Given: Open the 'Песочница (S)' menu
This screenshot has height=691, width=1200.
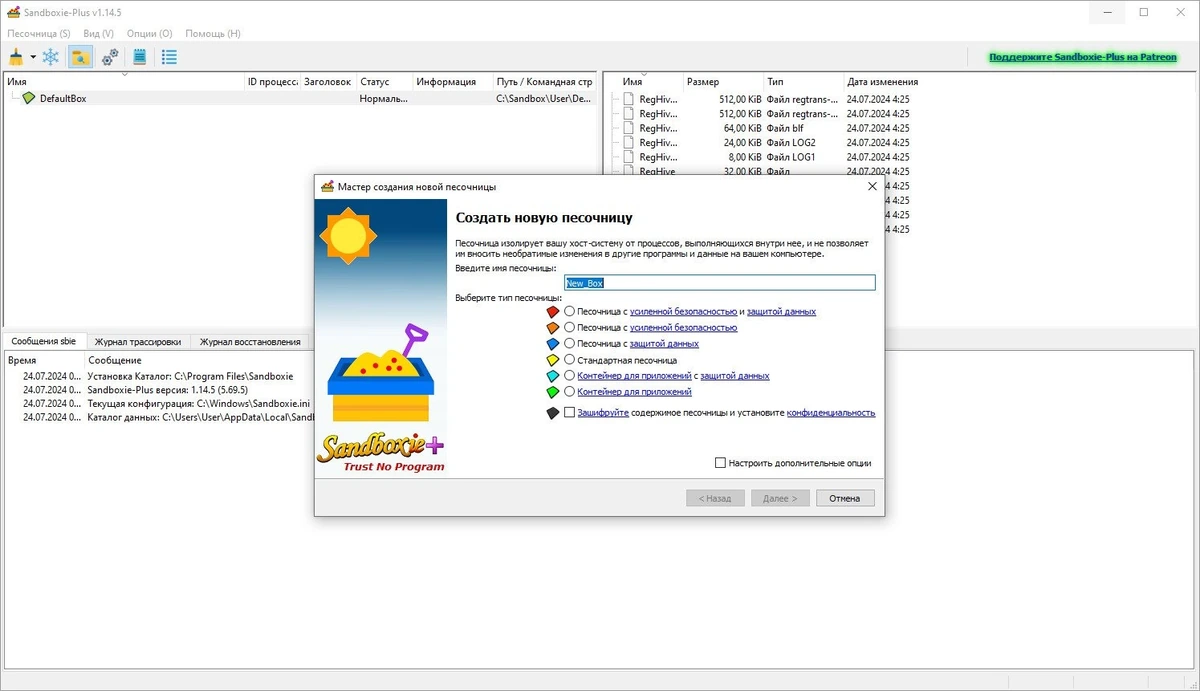Looking at the screenshot, I should 38,33.
